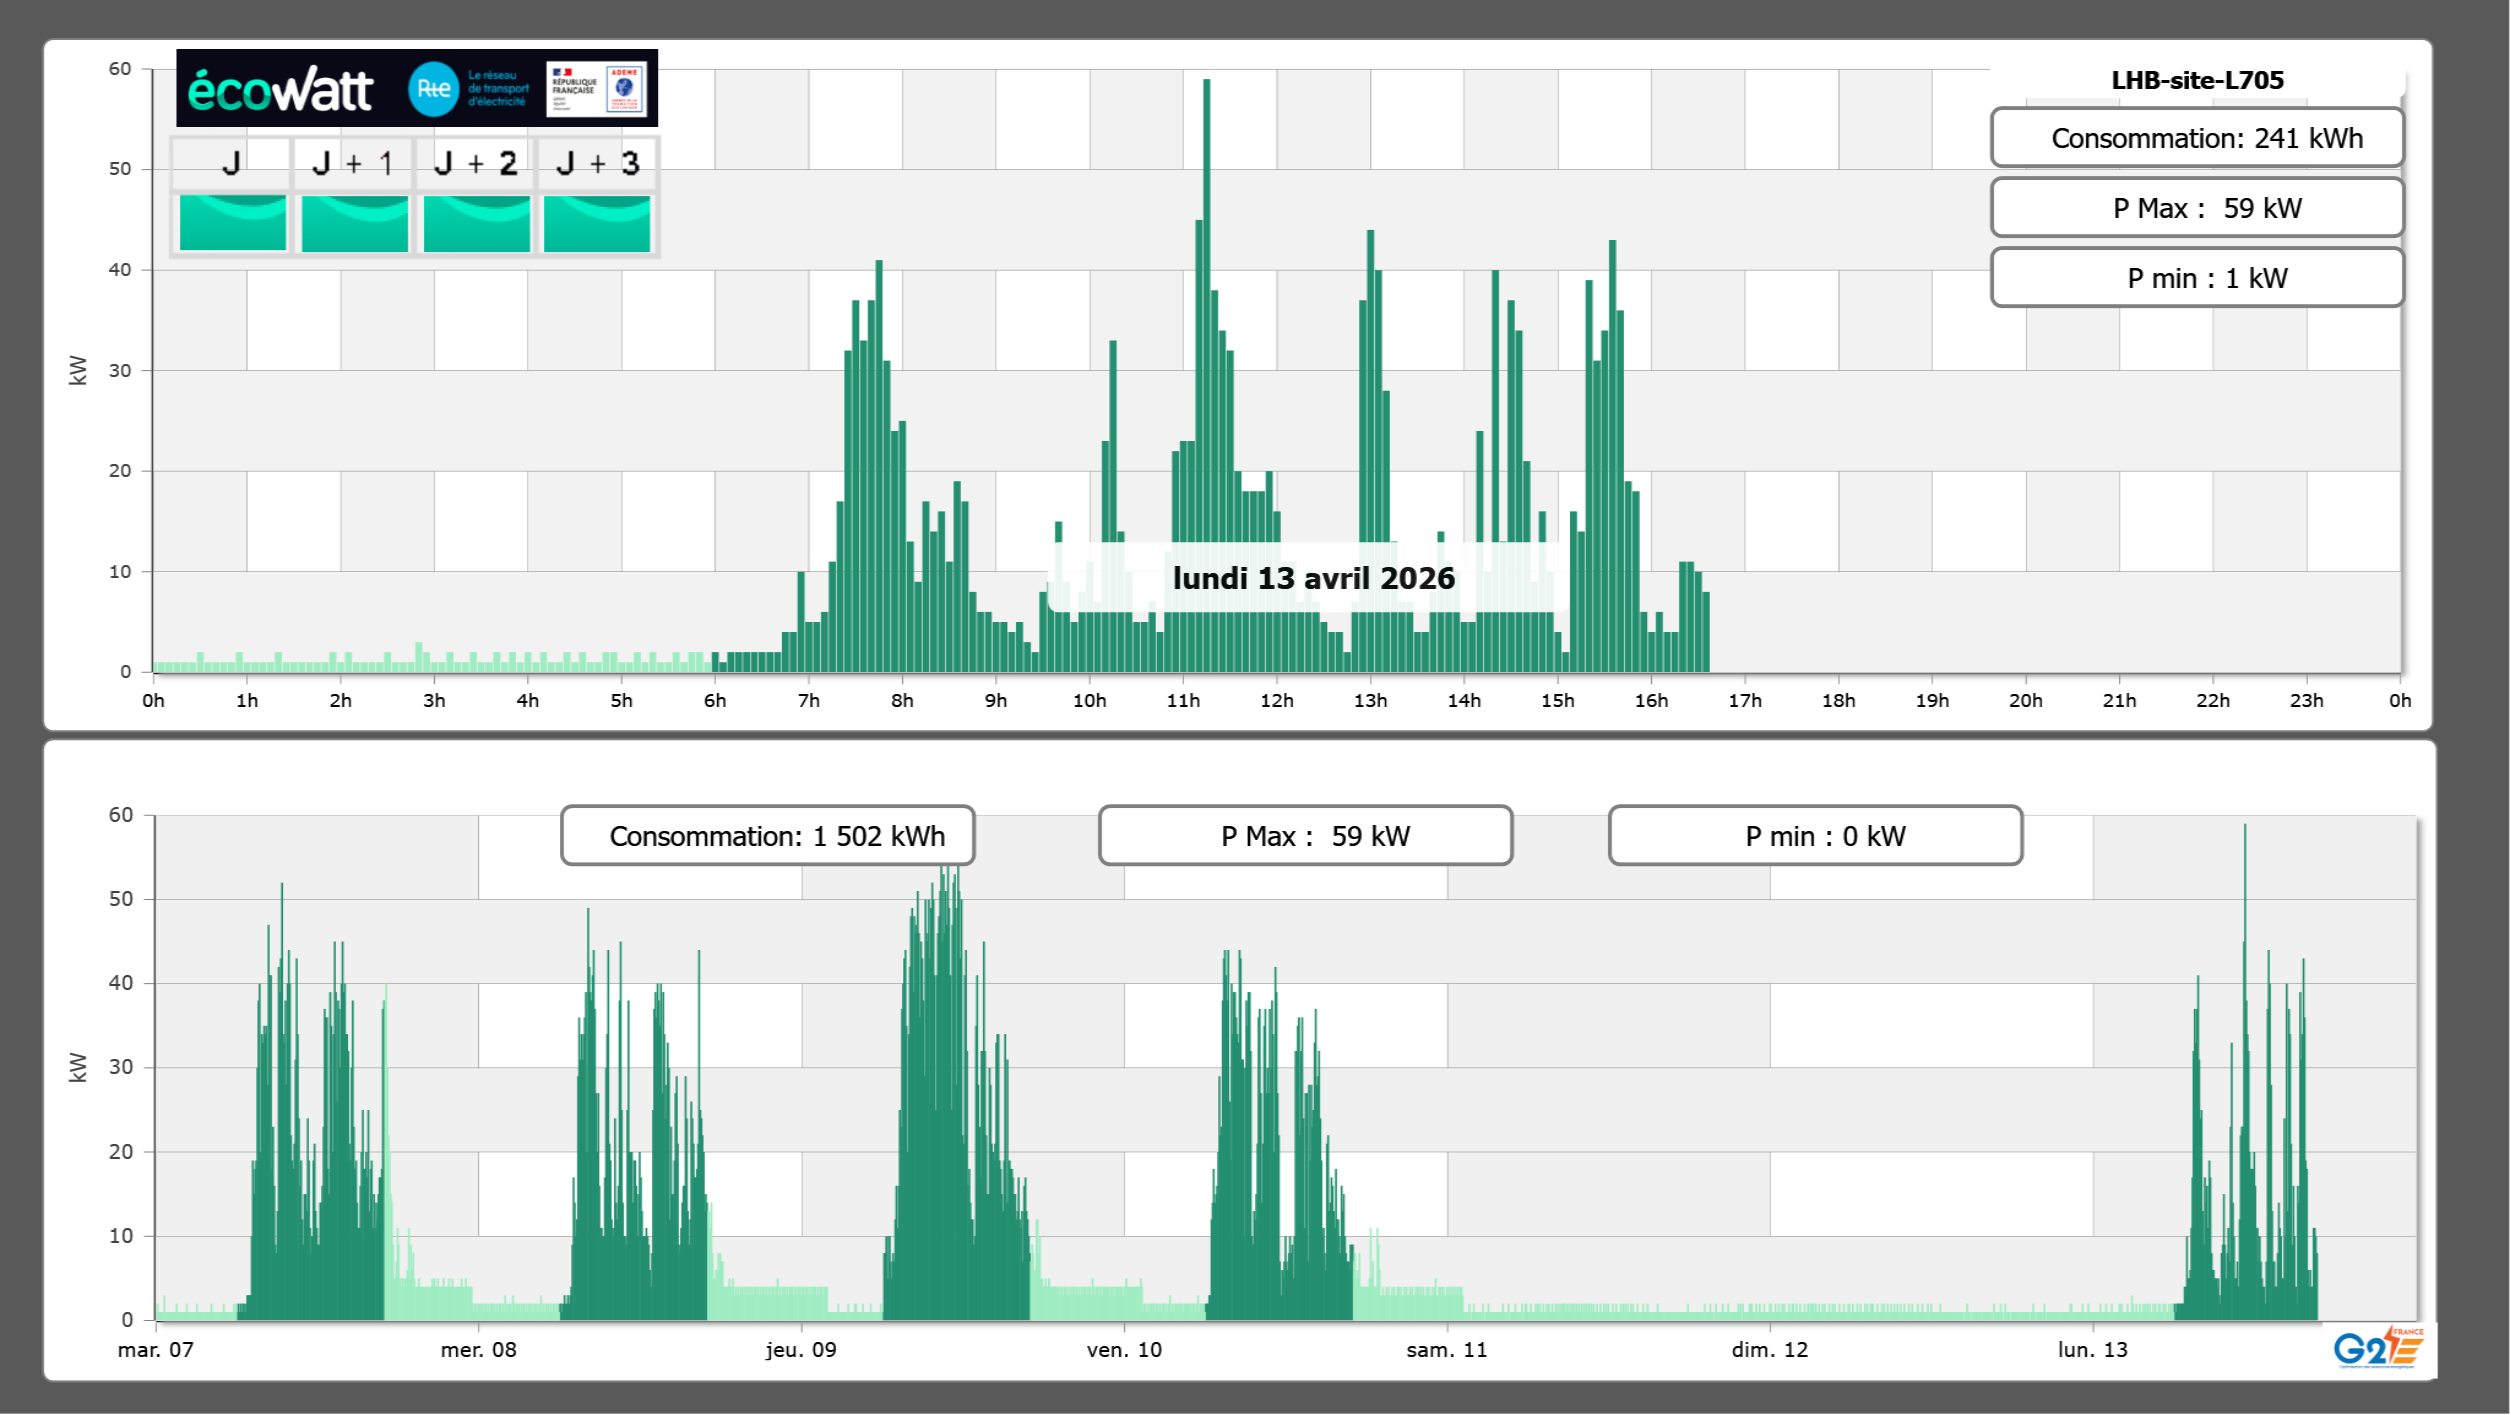Click the daily P Max 59 kW box
The width and height of the screenshot is (2511, 1415).
[x=2196, y=208]
